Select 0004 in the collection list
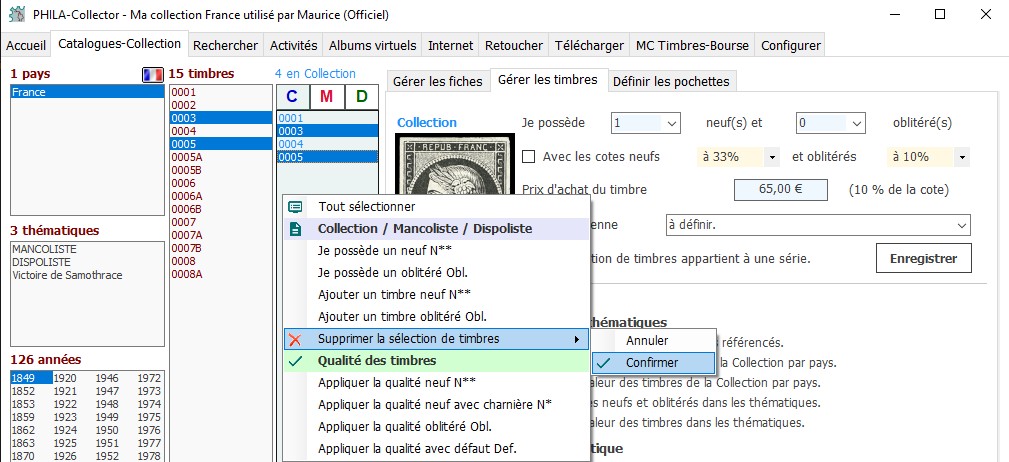The image size is (1009, 462). [x=328, y=144]
